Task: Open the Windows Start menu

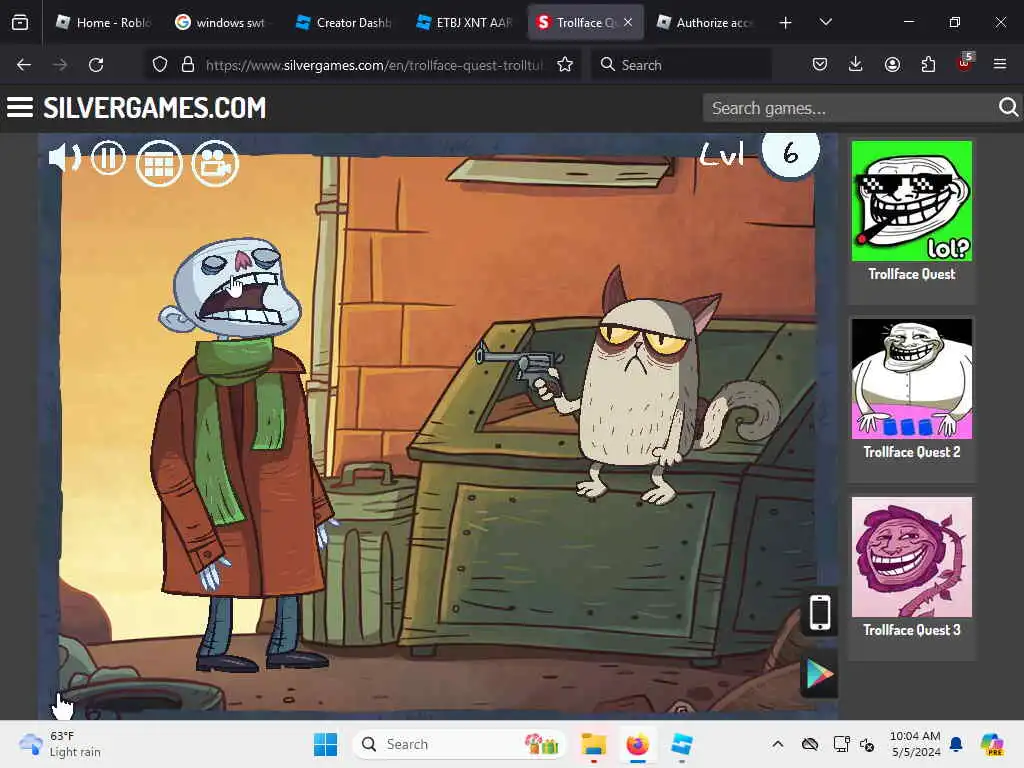Action: coord(325,744)
